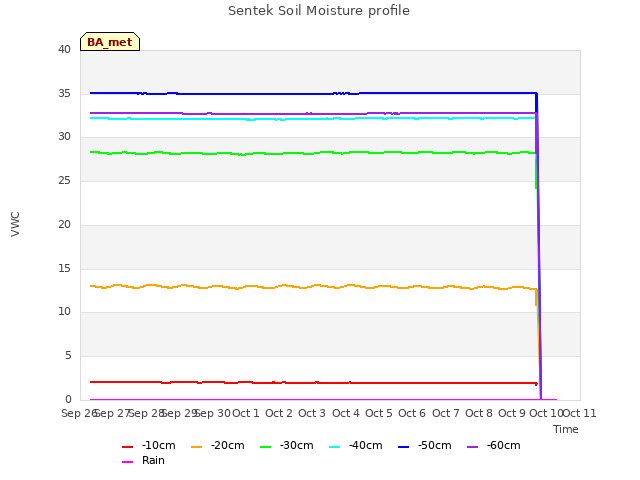
Task: Toggle the Rain legend entry
Action: pos(143,460)
